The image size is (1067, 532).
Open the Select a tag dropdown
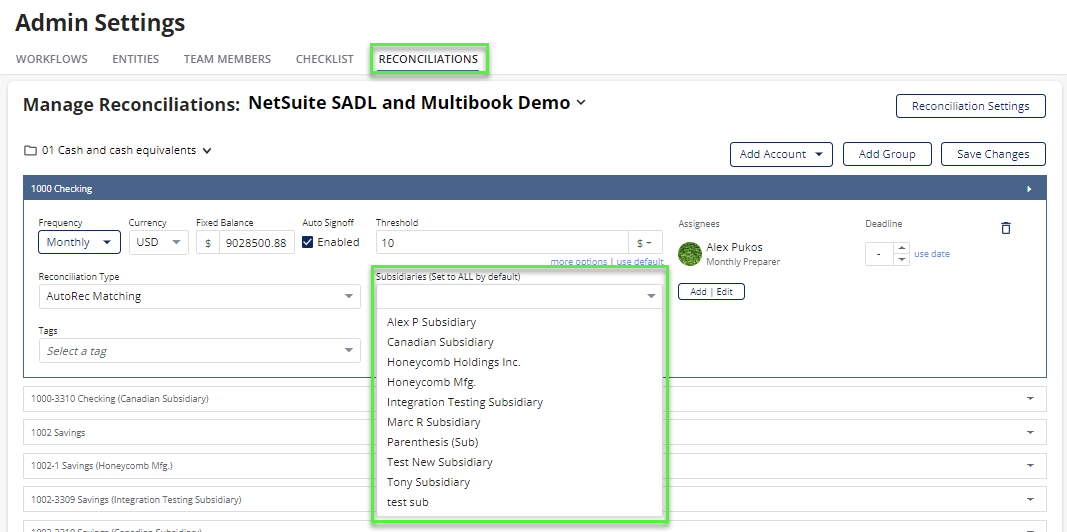click(x=199, y=351)
